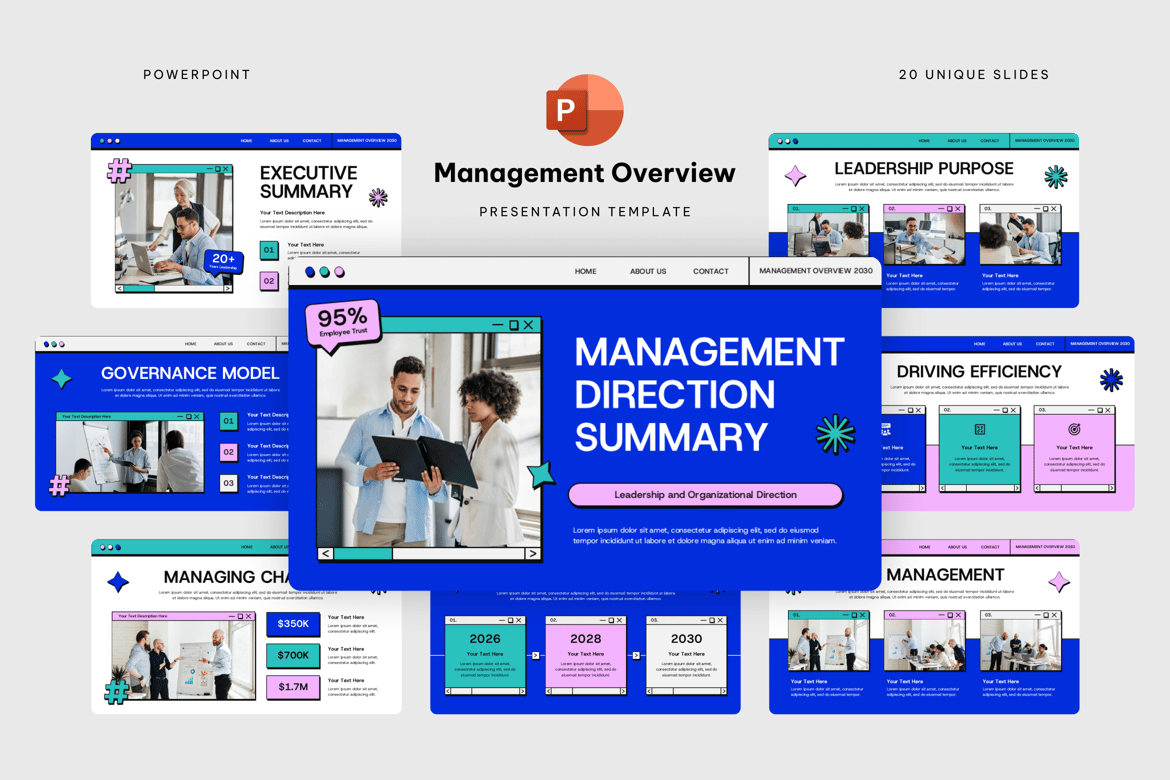Click DRIVING EFFICIENCY heading
The height and width of the screenshot is (780, 1170).
tap(979, 372)
